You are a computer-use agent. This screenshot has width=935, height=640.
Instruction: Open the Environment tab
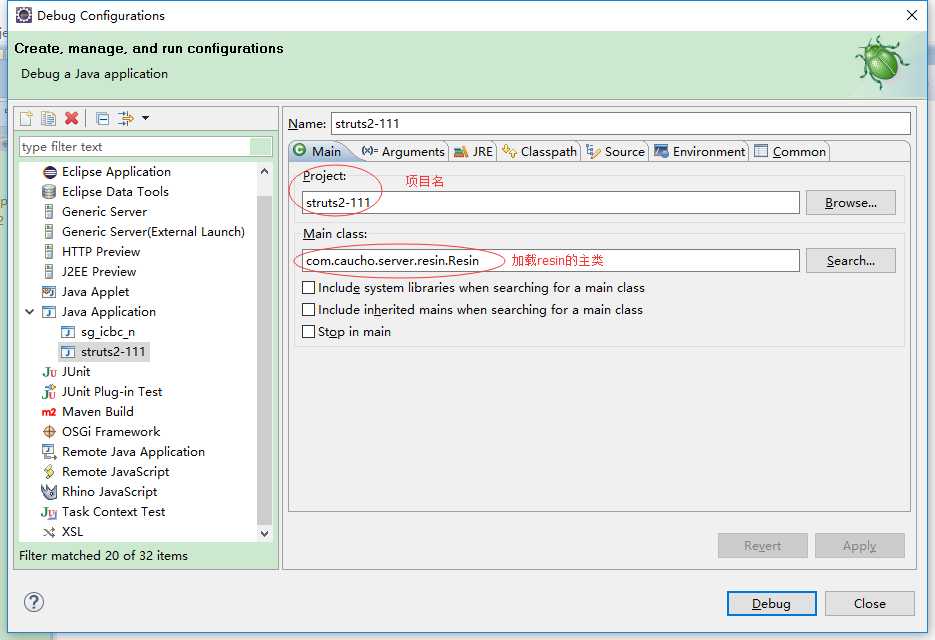(x=700, y=152)
